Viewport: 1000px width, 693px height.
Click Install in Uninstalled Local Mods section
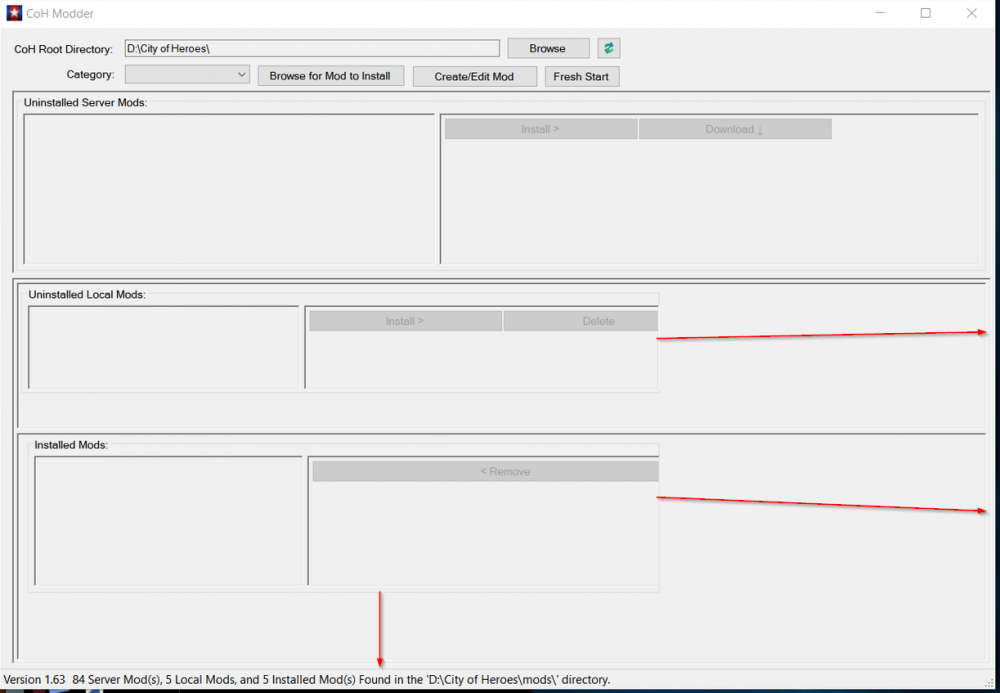pyautogui.click(x=405, y=321)
